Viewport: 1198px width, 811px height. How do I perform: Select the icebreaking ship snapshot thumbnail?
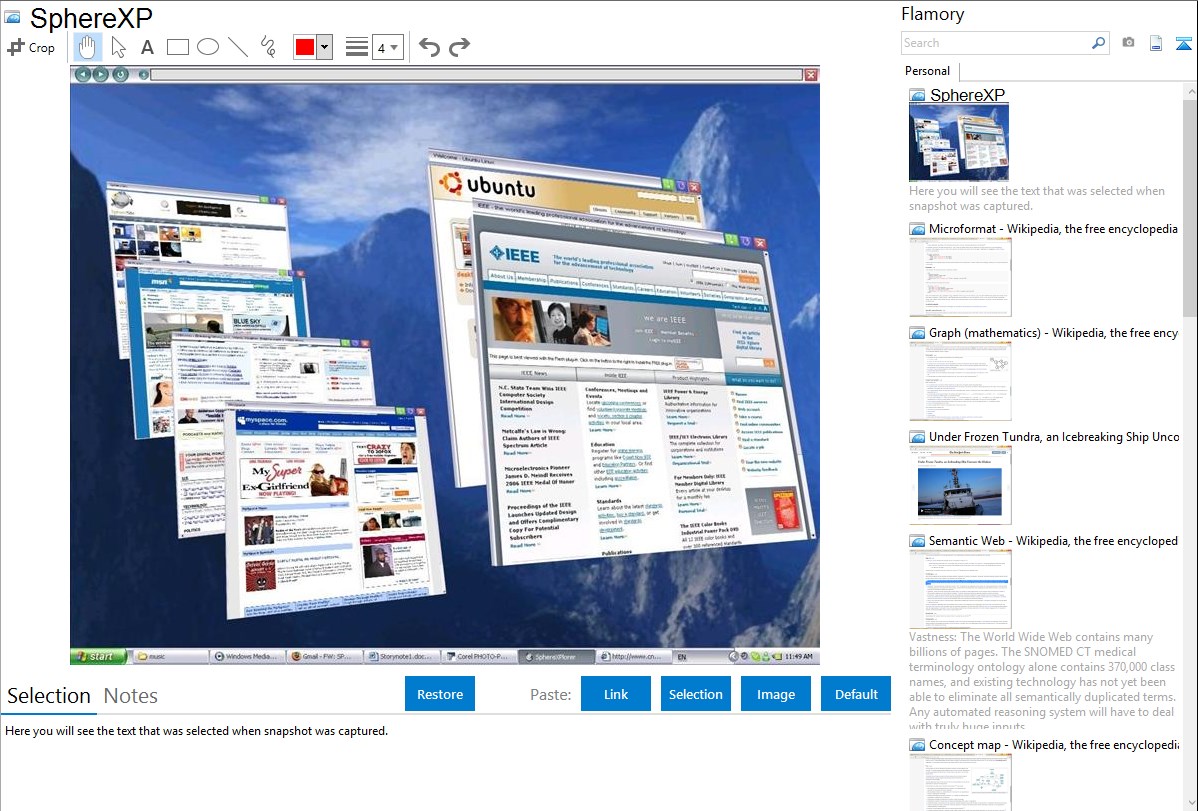pyautogui.click(x=960, y=485)
